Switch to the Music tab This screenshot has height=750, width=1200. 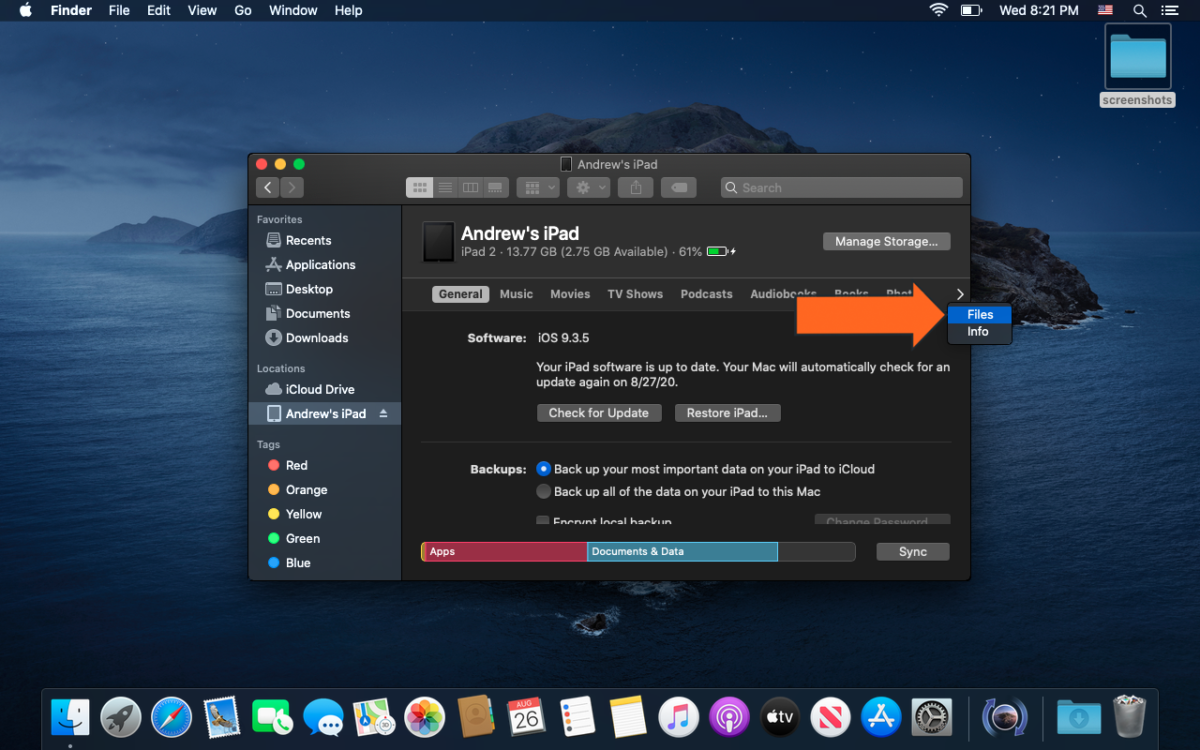[x=516, y=294]
